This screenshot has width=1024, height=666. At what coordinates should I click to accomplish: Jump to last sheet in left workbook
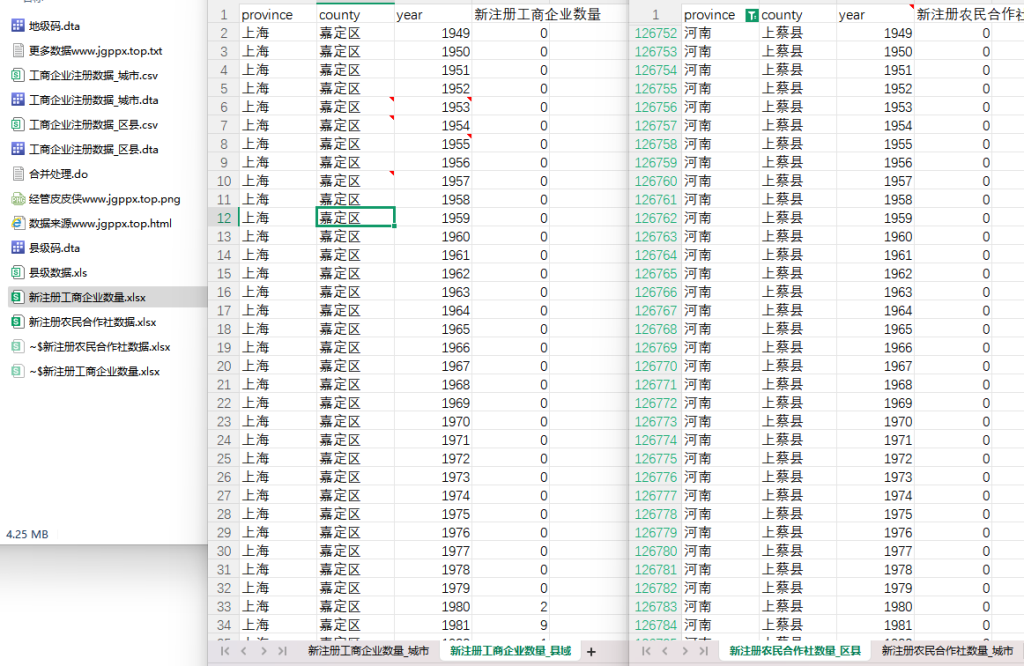coord(282,651)
